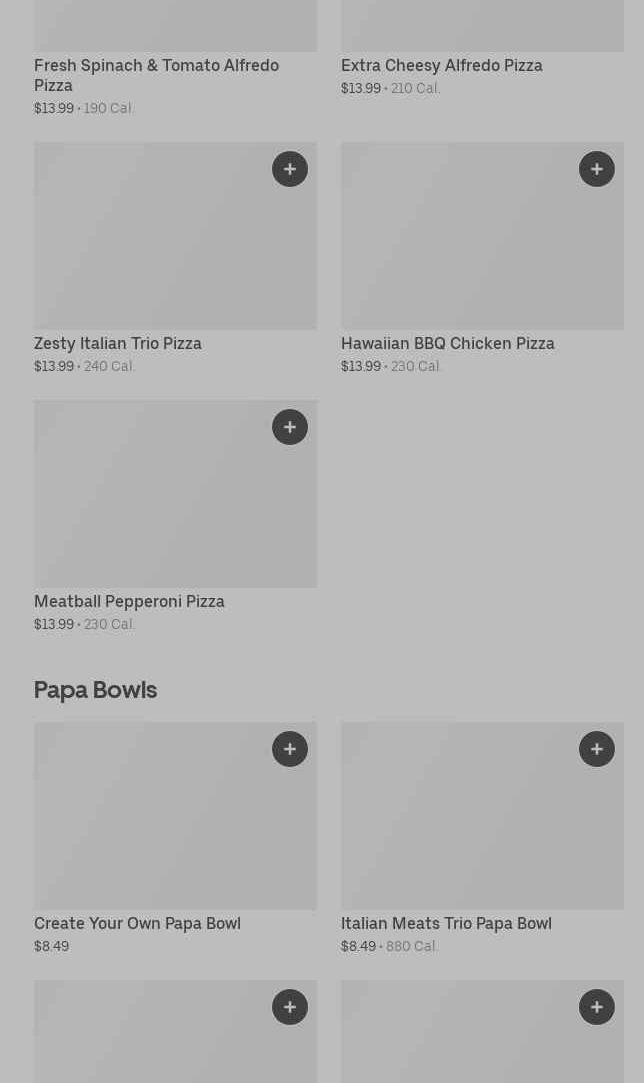Open Create Your Own Papa Bowl title
Image resolution: width=644 pixels, height=1083 pixels.
137,923
